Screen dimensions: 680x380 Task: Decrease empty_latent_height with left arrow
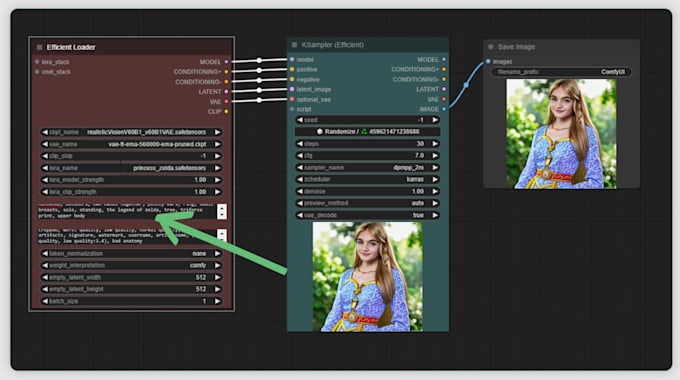click(45, 289)
